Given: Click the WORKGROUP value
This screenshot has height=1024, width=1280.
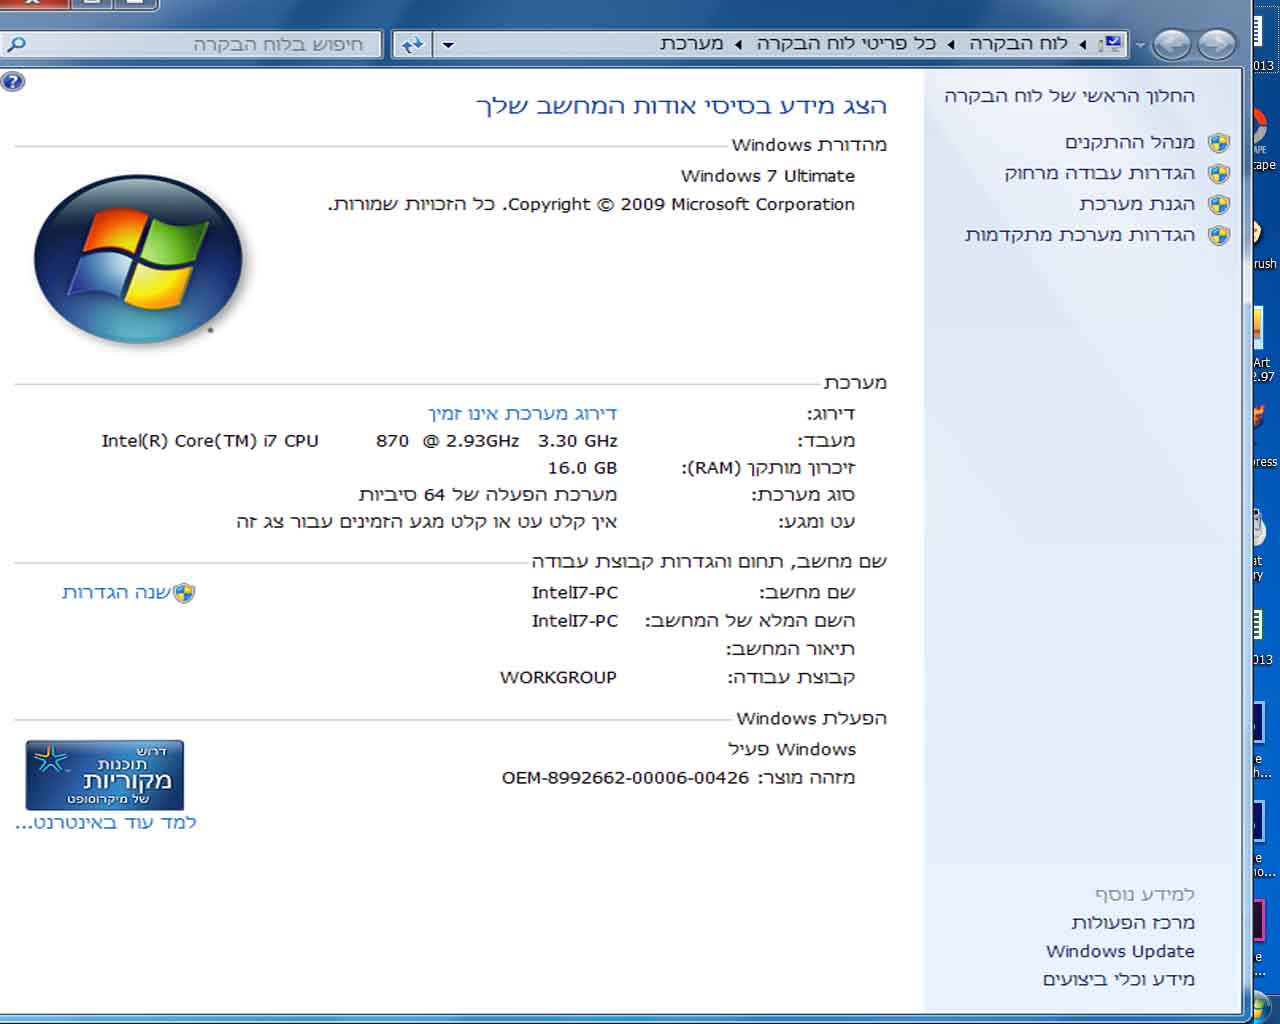Looking at the screenshot, I should pyautogui.click(x=558, y=678).
